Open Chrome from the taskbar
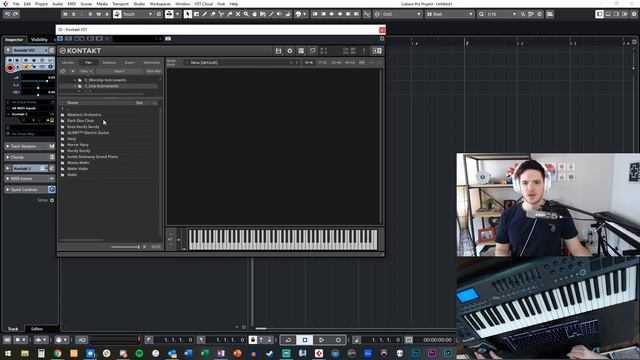 58,353
